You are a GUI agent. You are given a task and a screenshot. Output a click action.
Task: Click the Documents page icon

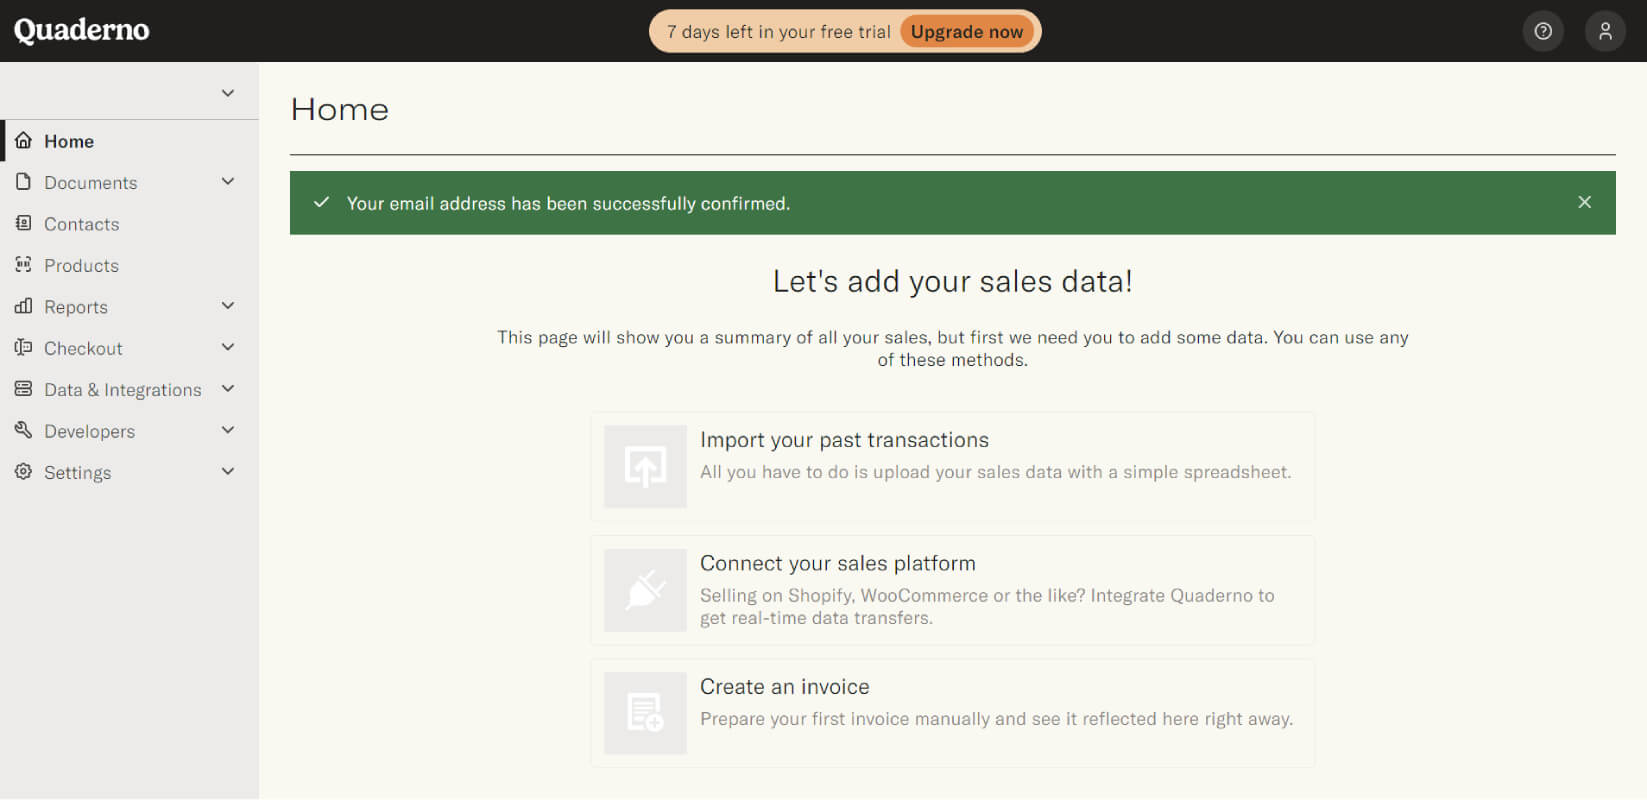23,181
